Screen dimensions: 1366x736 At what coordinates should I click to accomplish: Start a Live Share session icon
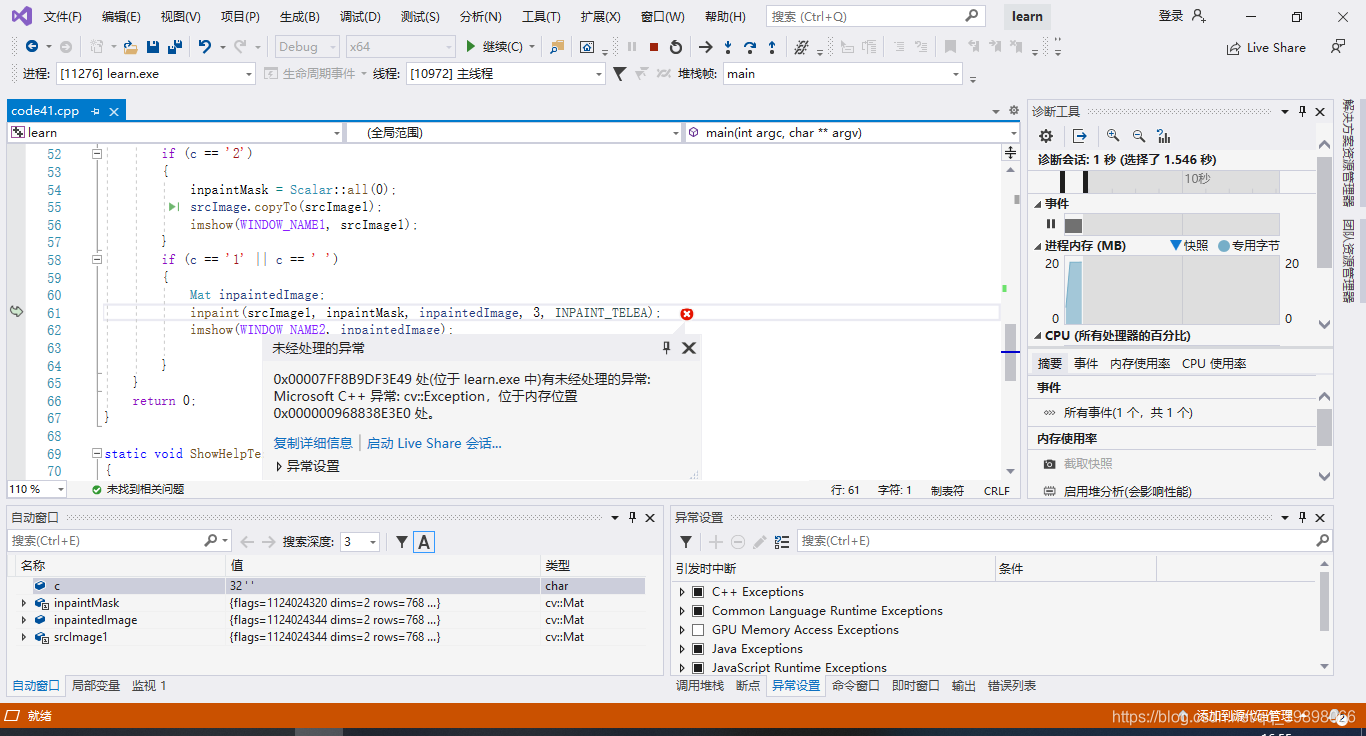pyautogui.click(x=1266, y=47)
